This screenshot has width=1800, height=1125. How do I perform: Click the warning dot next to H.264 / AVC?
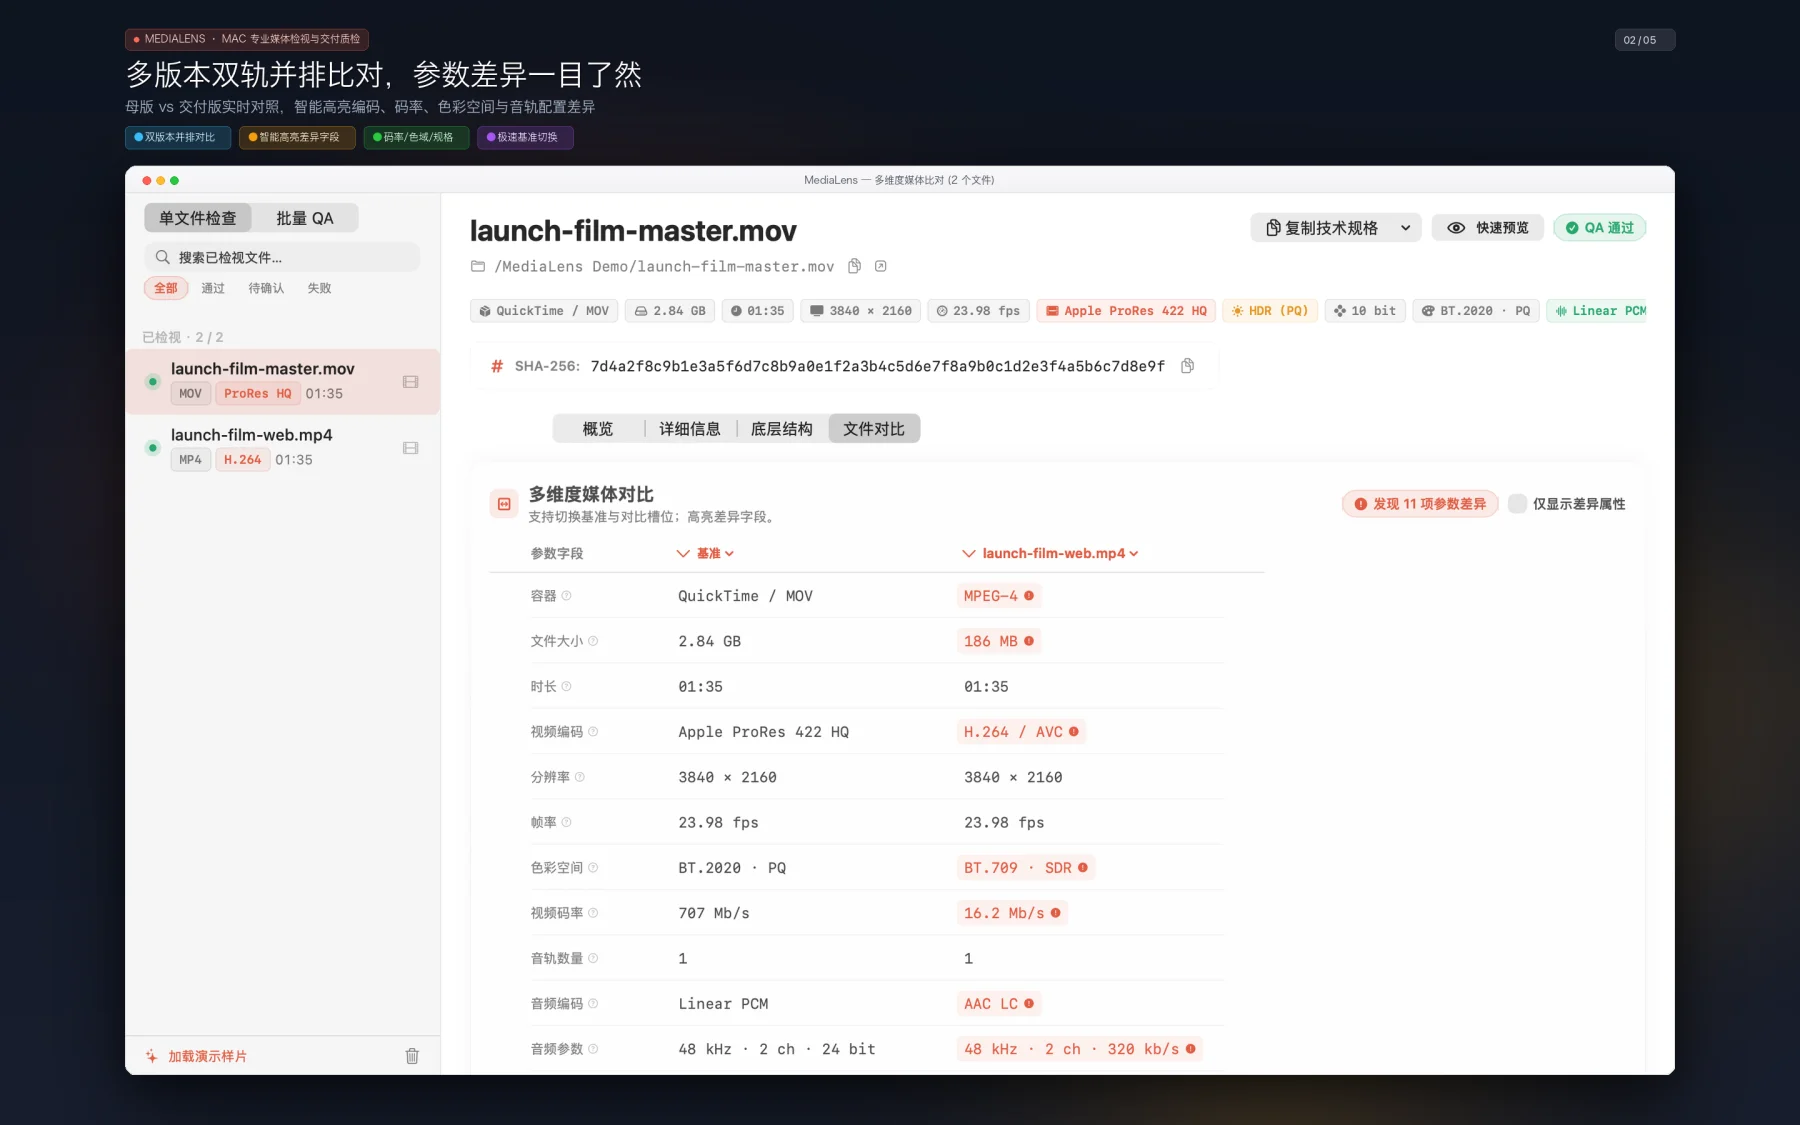(x=1074, y=732)
